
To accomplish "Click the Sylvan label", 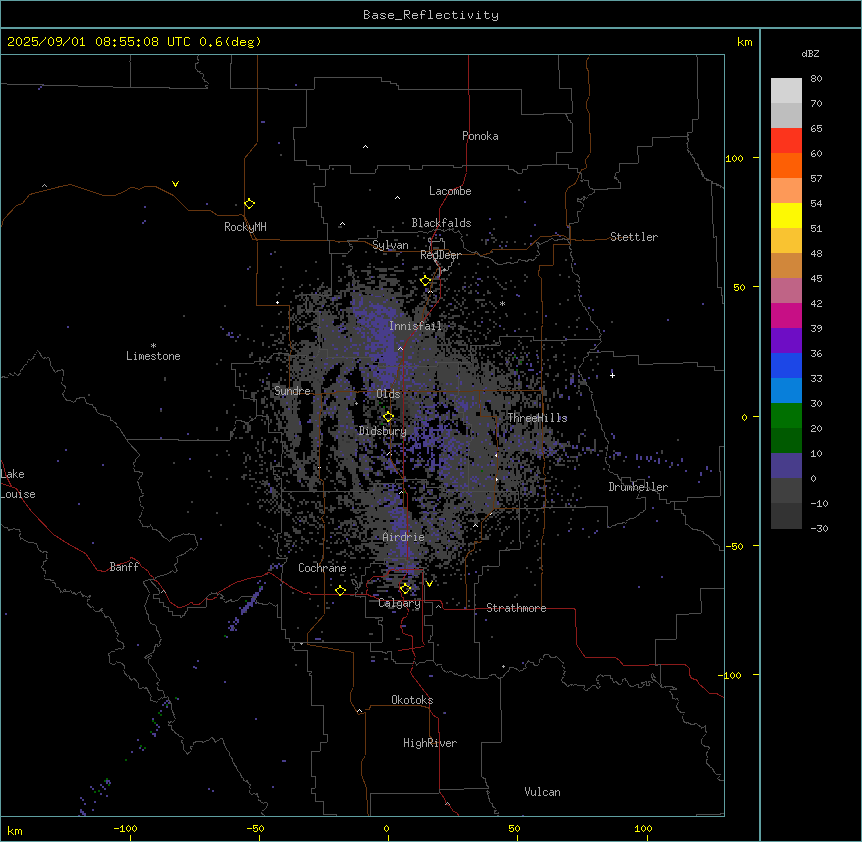I will (x=390, y=245).
